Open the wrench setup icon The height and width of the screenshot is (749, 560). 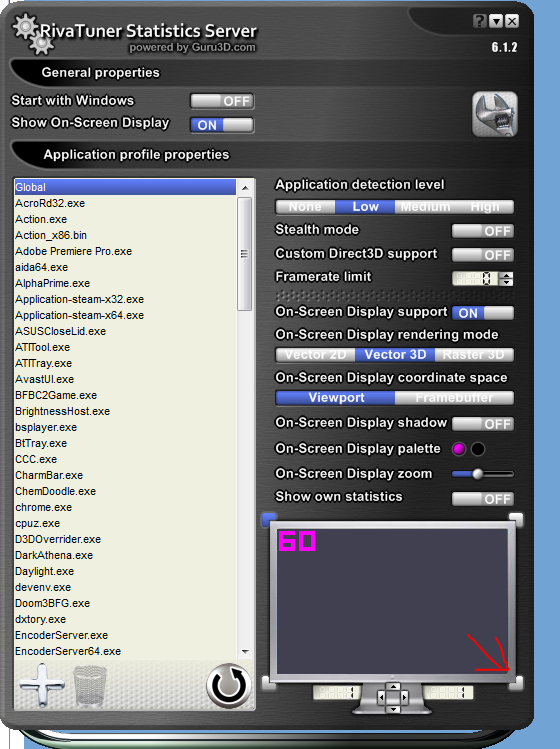pyautogui.click(x=495, y=114)
